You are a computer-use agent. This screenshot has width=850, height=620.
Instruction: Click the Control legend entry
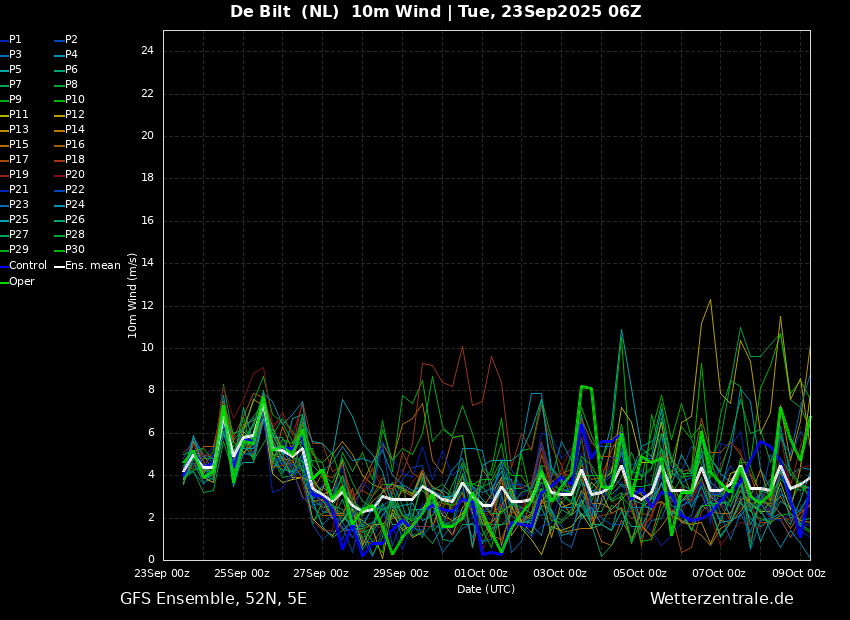pos(27,266)
